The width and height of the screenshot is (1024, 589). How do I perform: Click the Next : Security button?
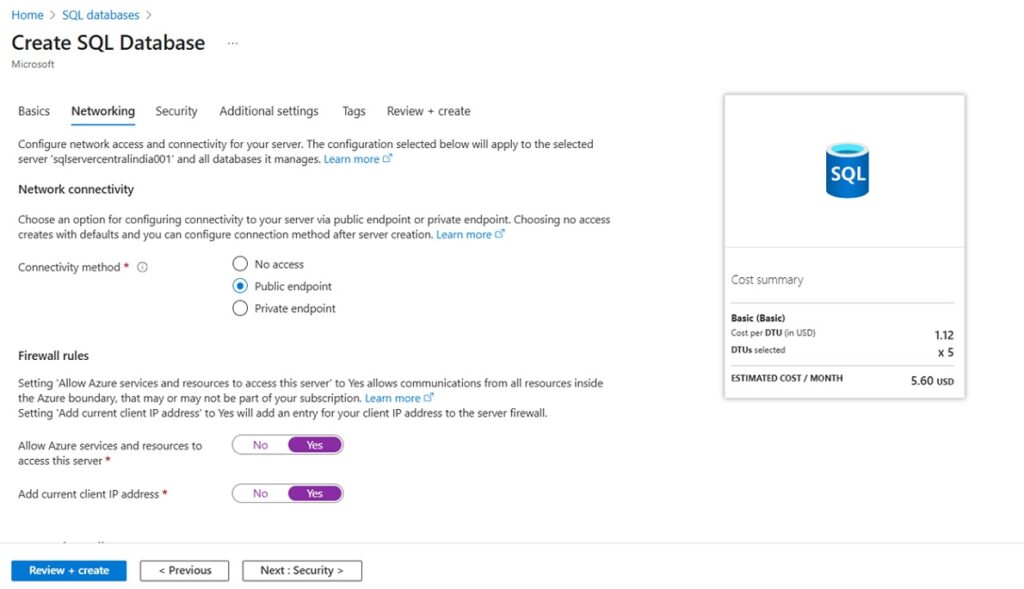point(302,571)
